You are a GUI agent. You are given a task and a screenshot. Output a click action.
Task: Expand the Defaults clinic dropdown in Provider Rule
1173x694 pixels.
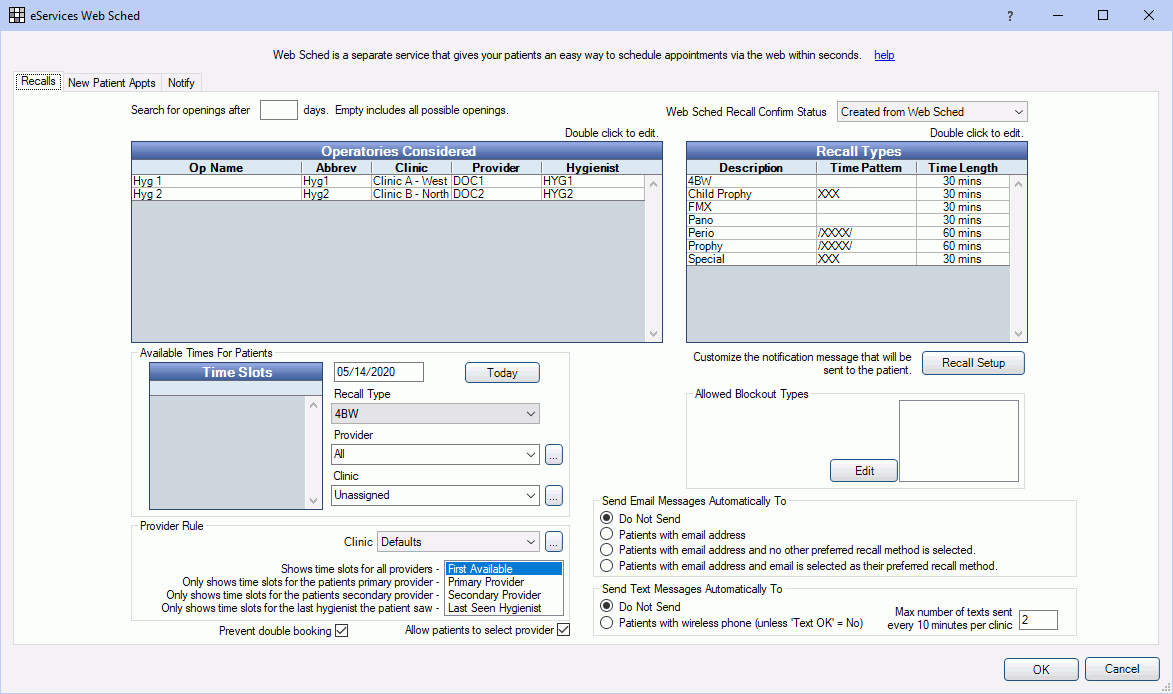(x=457, y=541)
